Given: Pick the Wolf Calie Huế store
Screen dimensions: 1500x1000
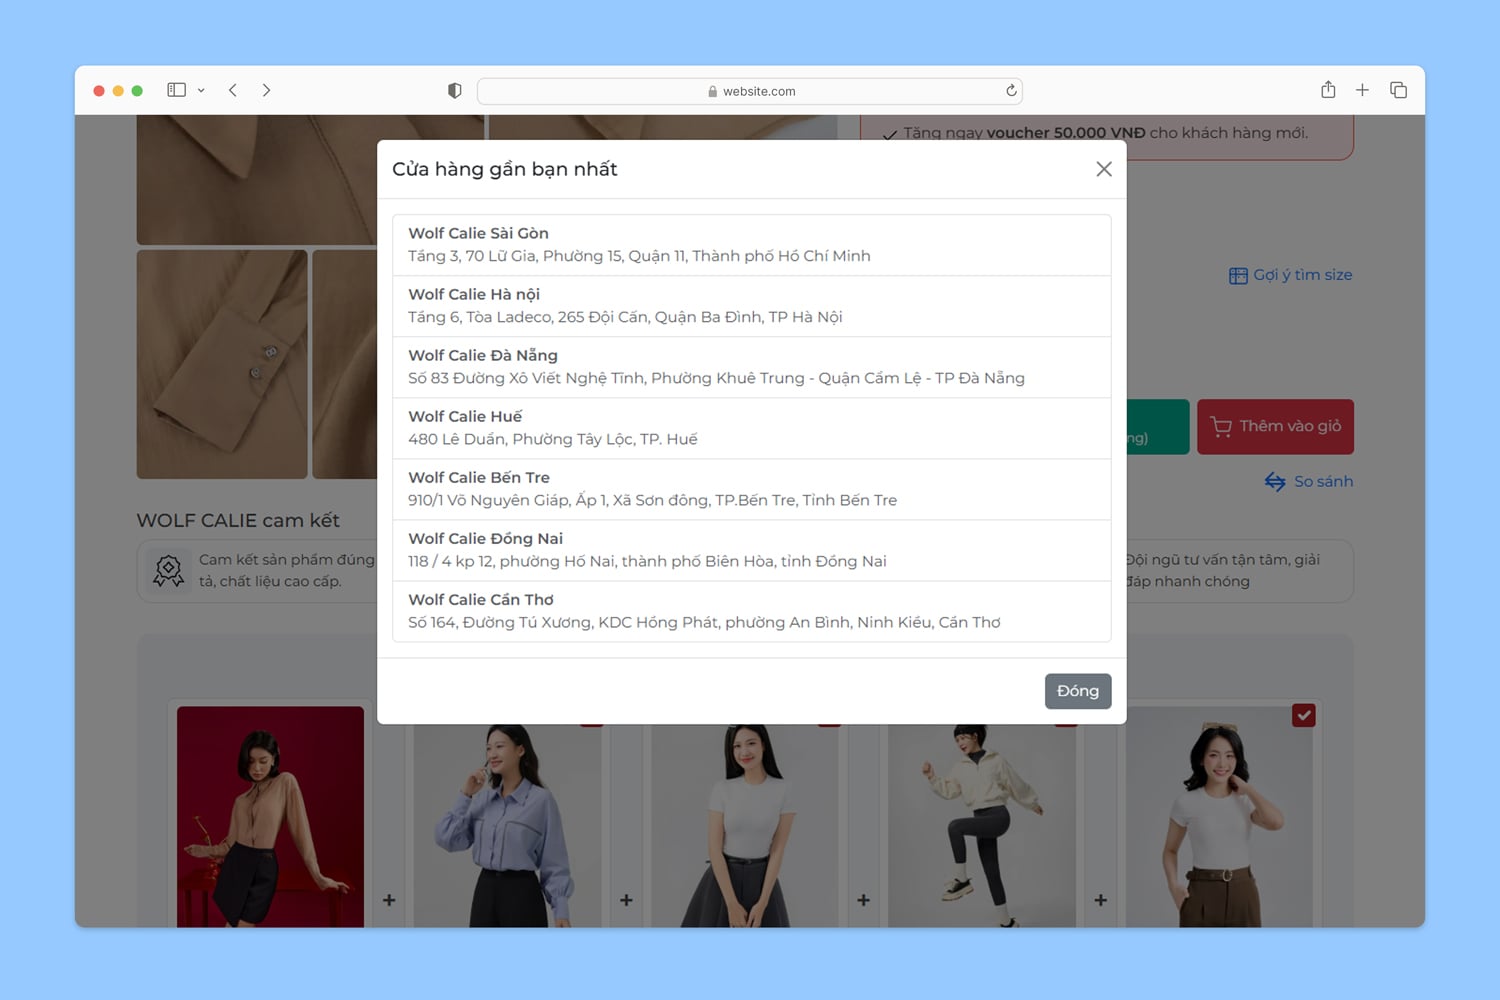Looking at the screenshot, I should pos(751,428).
